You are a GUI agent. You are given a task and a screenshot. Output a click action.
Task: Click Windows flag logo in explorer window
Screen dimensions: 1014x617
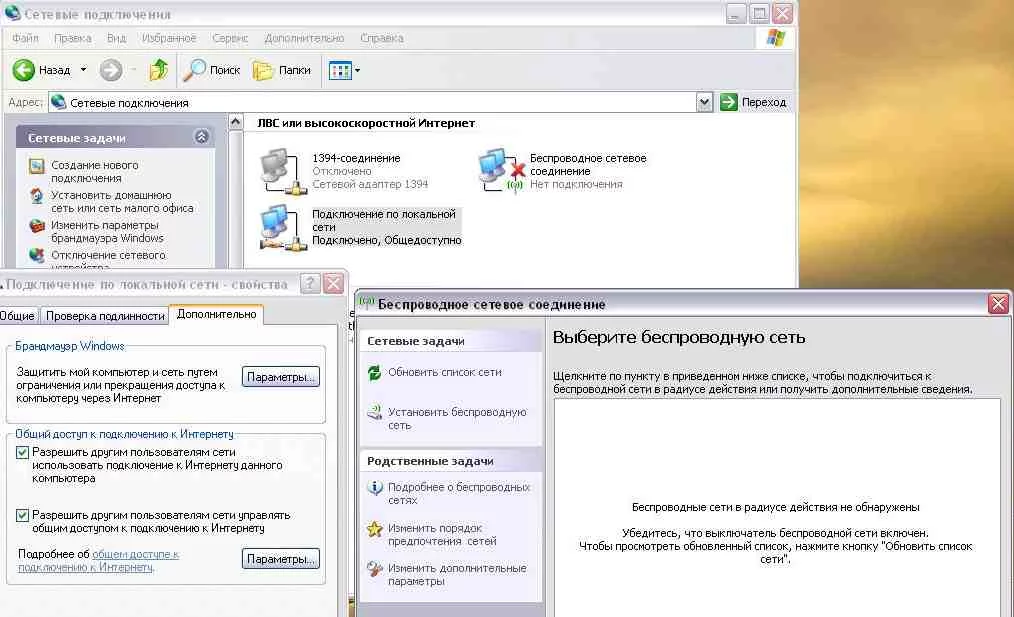[x=775, y=38]
